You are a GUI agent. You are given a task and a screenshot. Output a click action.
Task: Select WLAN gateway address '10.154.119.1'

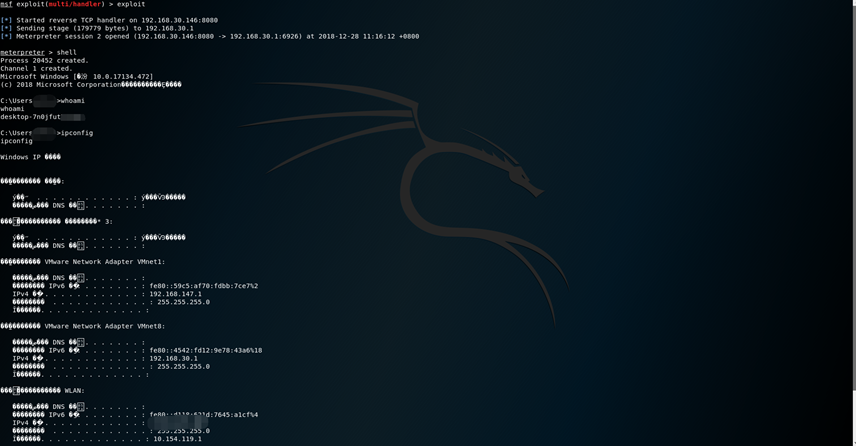coord(177,439)
